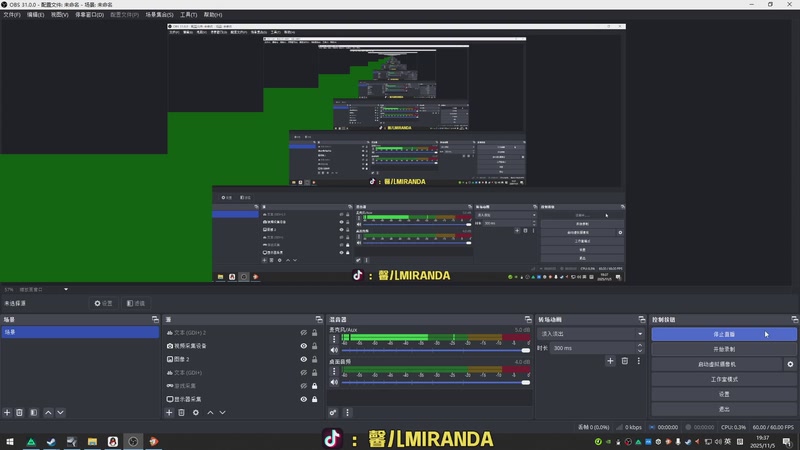Image resolution: width=800 pixels, height=450 pixels.
Task: Click the 300 ms duration field
Action: pyautogui.click(x=593, y=348)
